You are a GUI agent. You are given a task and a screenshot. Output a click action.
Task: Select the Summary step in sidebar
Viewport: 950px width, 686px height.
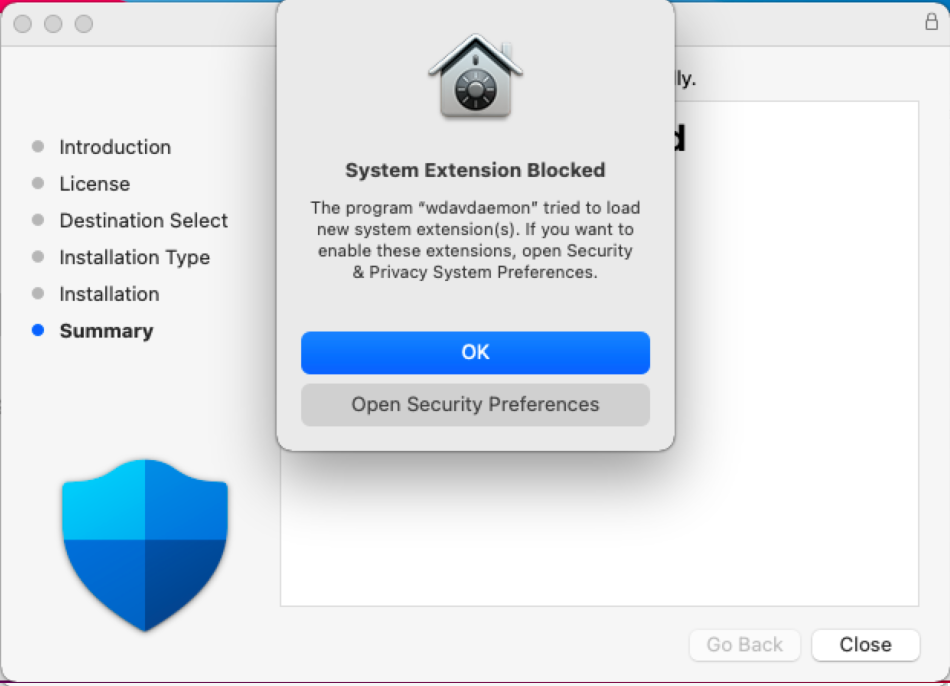click(106, 331)
